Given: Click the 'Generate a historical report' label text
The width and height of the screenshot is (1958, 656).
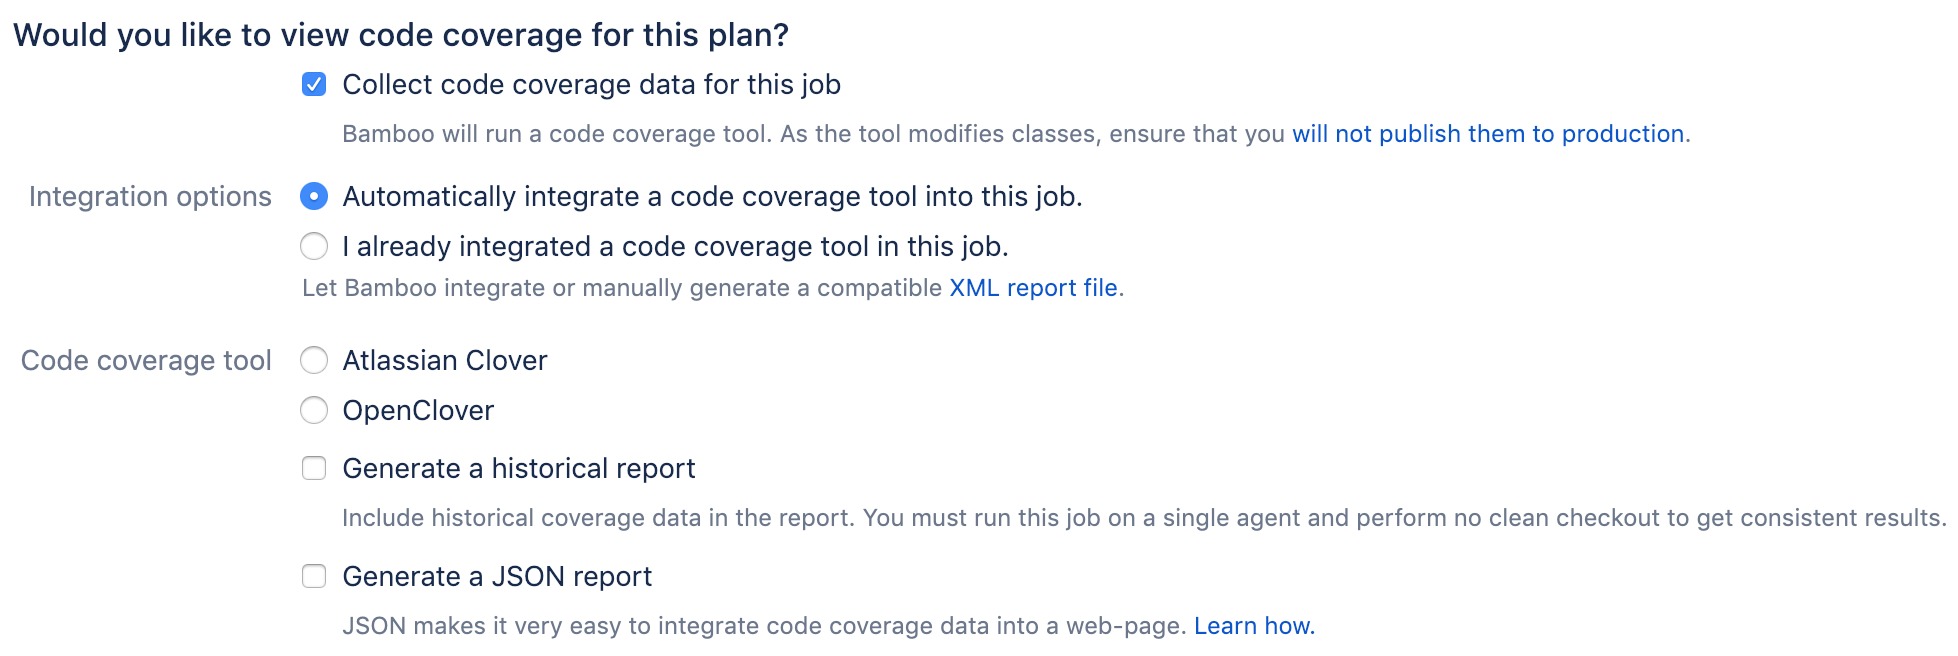Looking at the screenshot, I should pos(519,469).
